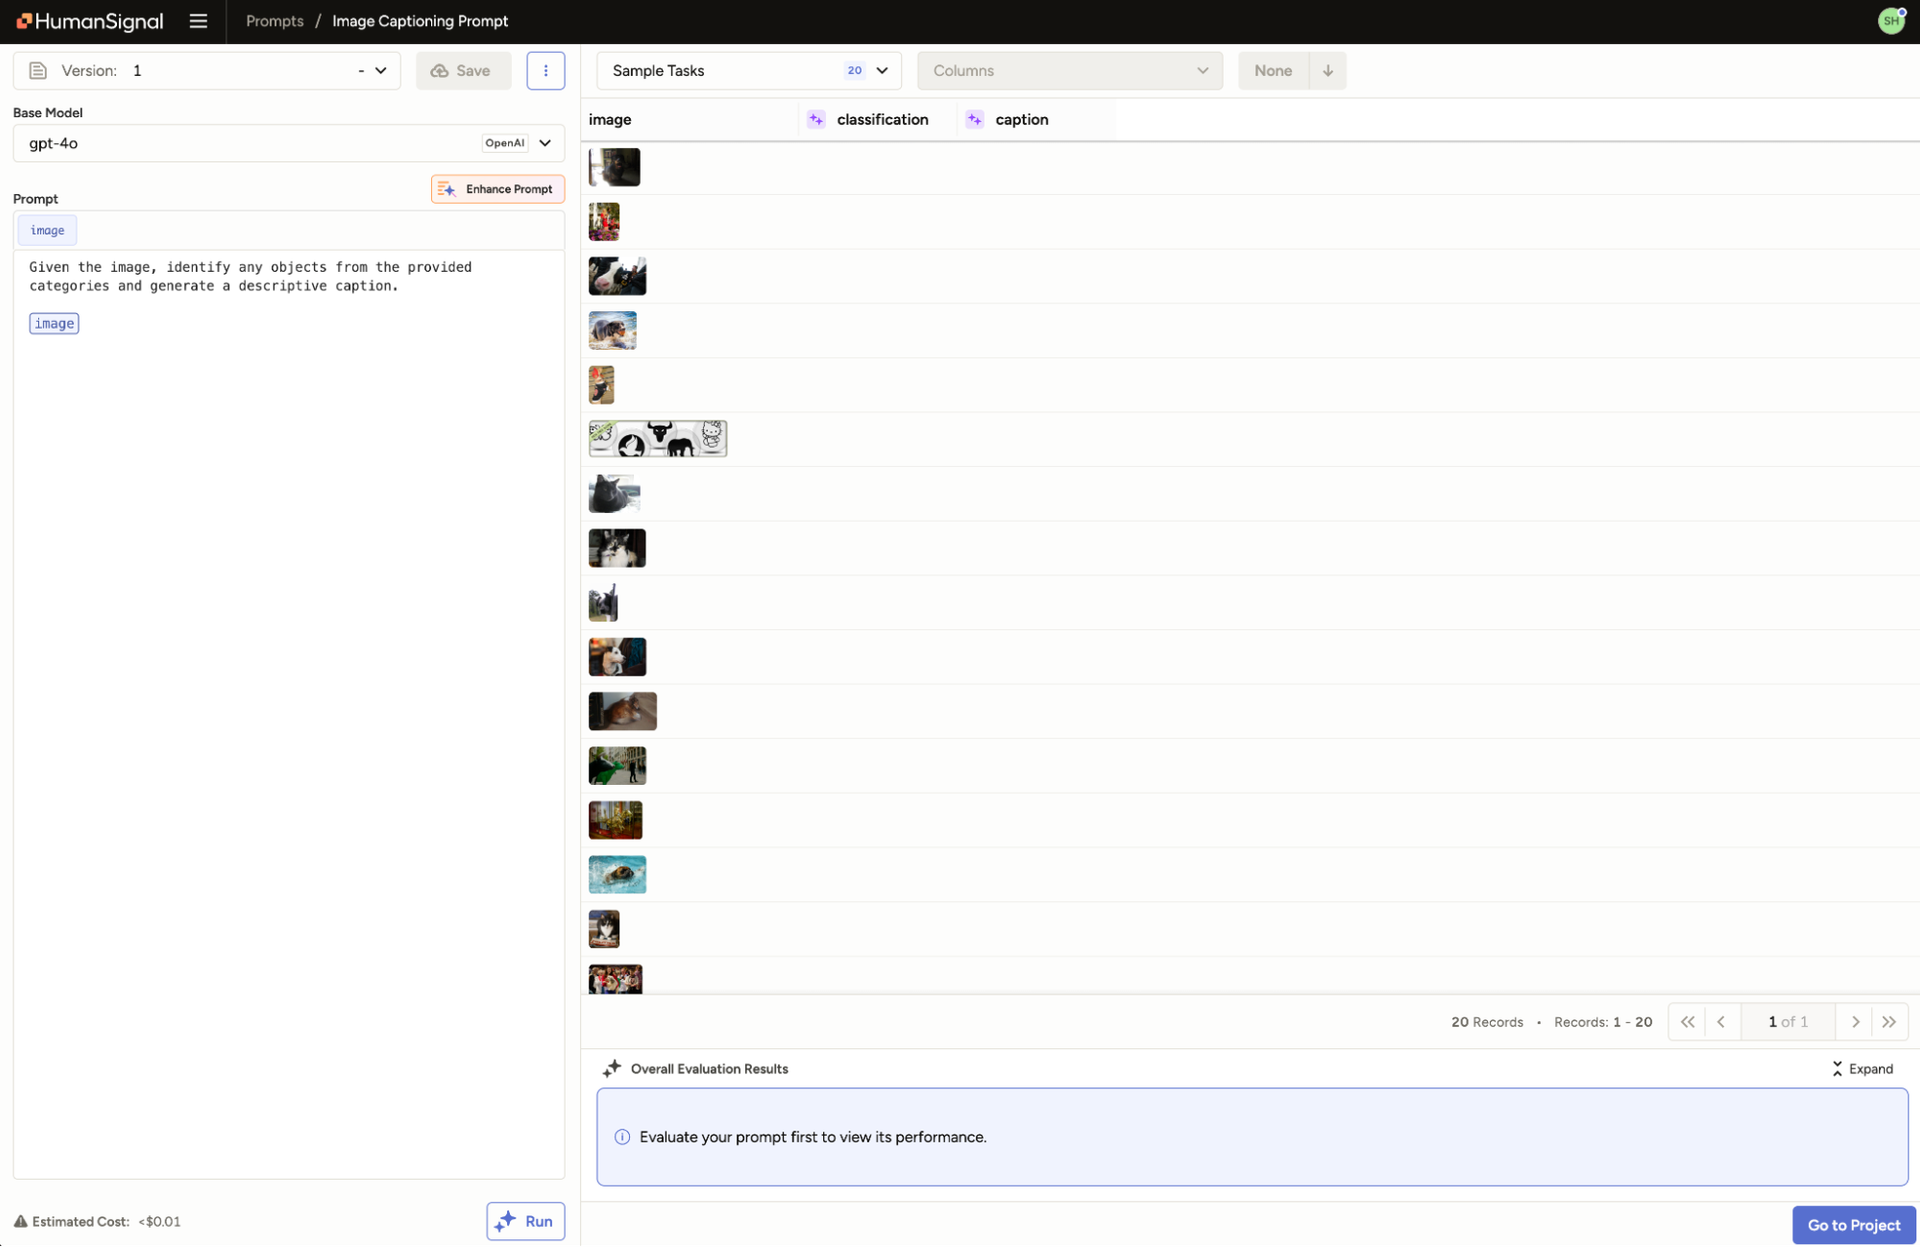Screen dimensions: 1920x1247
Task: Open the fifth row narrow portrait thumbnail
Action: pyautogui.click(x=601, y=385)
